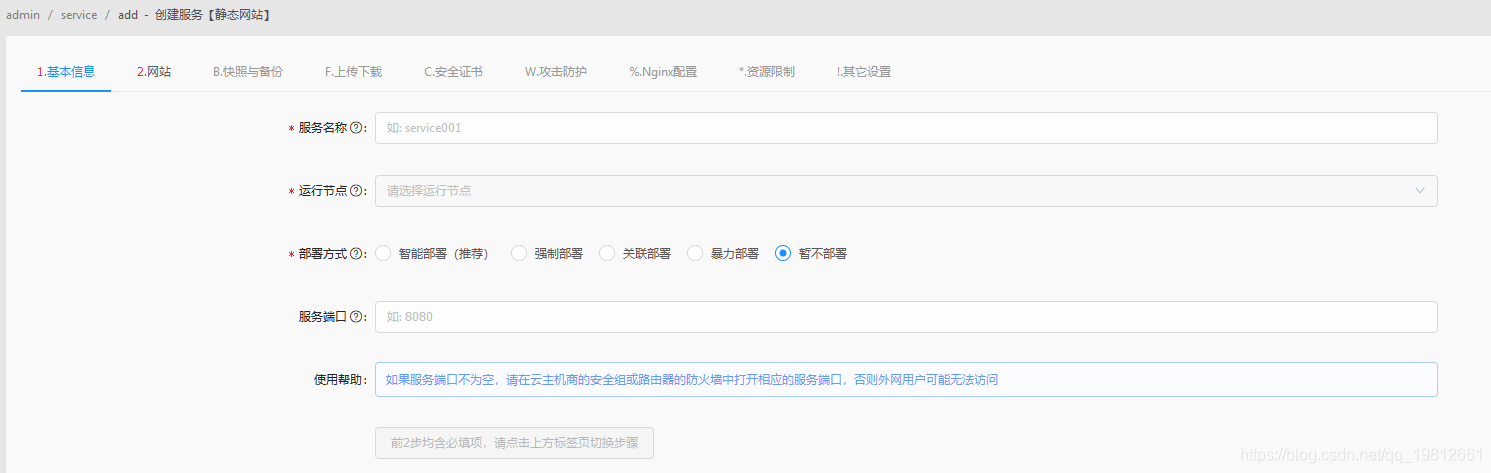Click the admin breadcrumb link
The image size is (1491, 473).
tap(23, 16)
